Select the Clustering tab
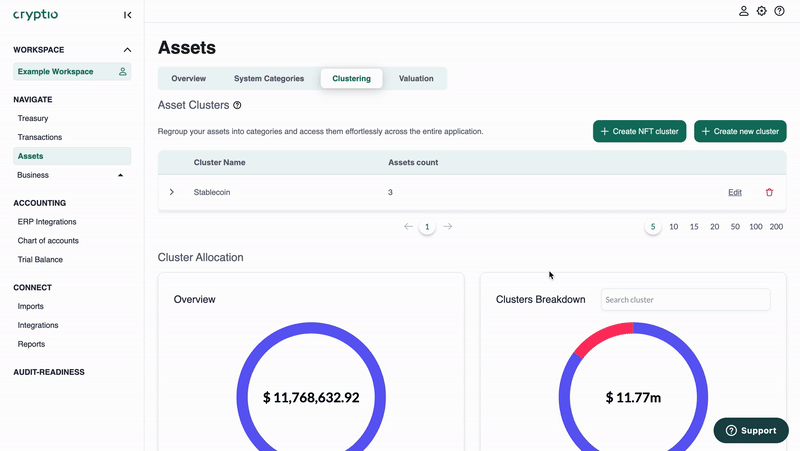800x451 pixels. pos(352,79)
